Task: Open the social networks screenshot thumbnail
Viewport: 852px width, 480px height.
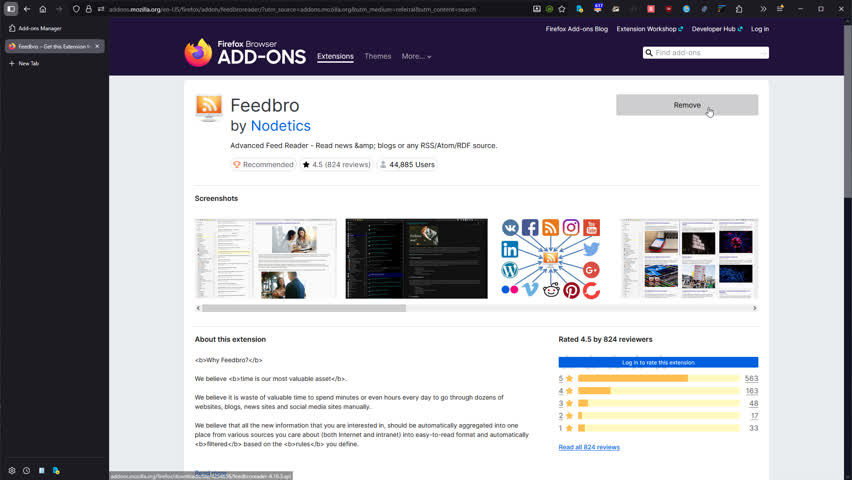Action: click(x=550, y=258)
